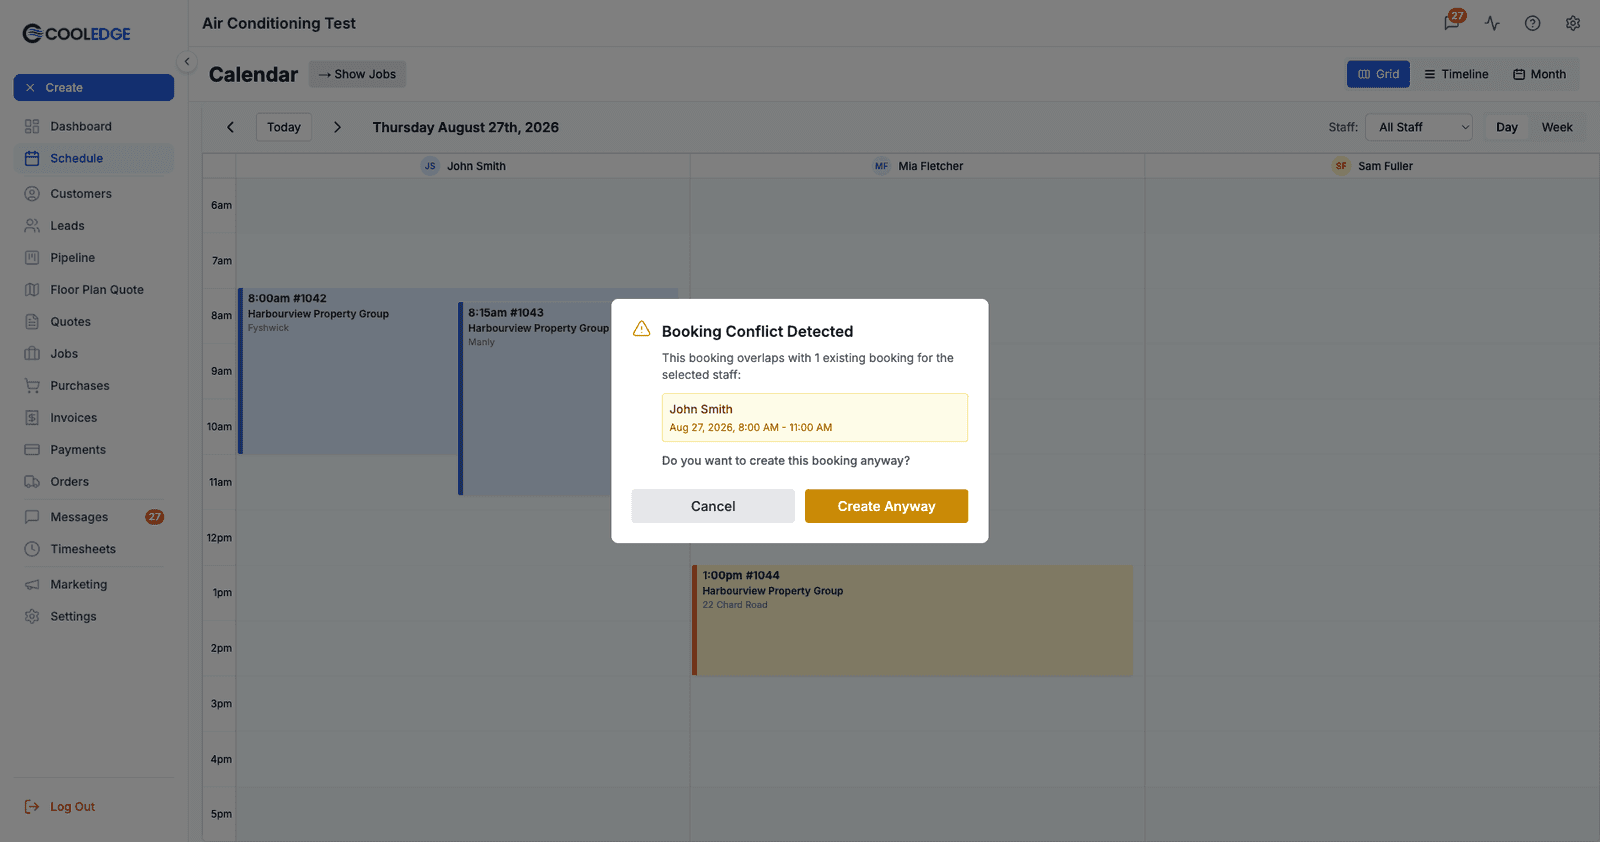Click the Today button
The image size is (1600, 842).
click(284, 127)
